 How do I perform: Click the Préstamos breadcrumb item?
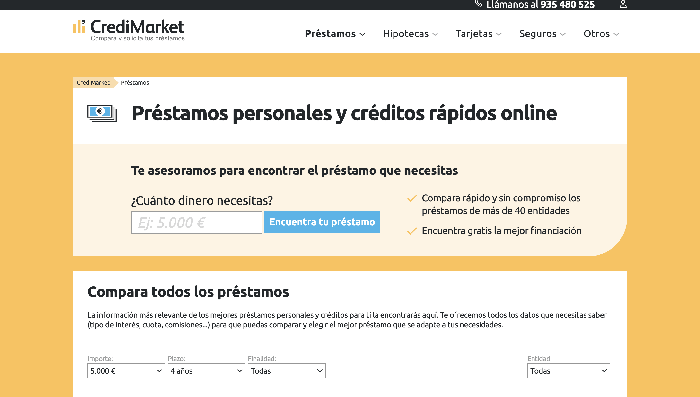[135, 83]
